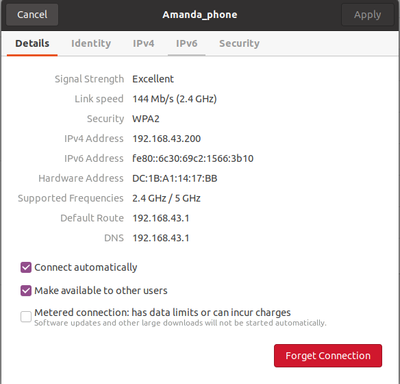Switch to the IPv6 tab
Viewport: 400px width, 384px height.
[x=187, y=44]
